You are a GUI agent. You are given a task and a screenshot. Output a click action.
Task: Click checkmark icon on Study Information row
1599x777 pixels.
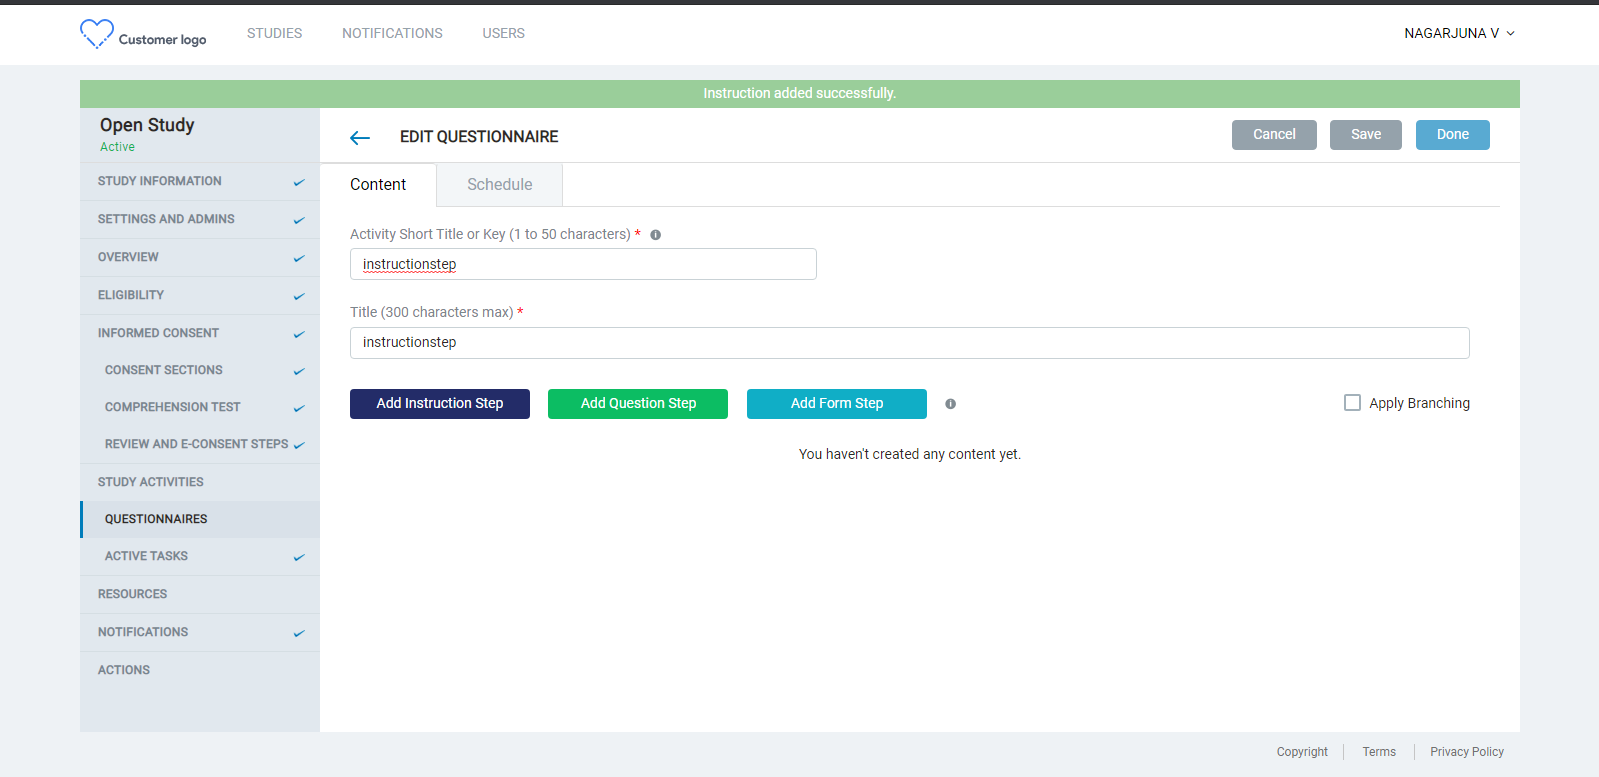tap(299, 182)
